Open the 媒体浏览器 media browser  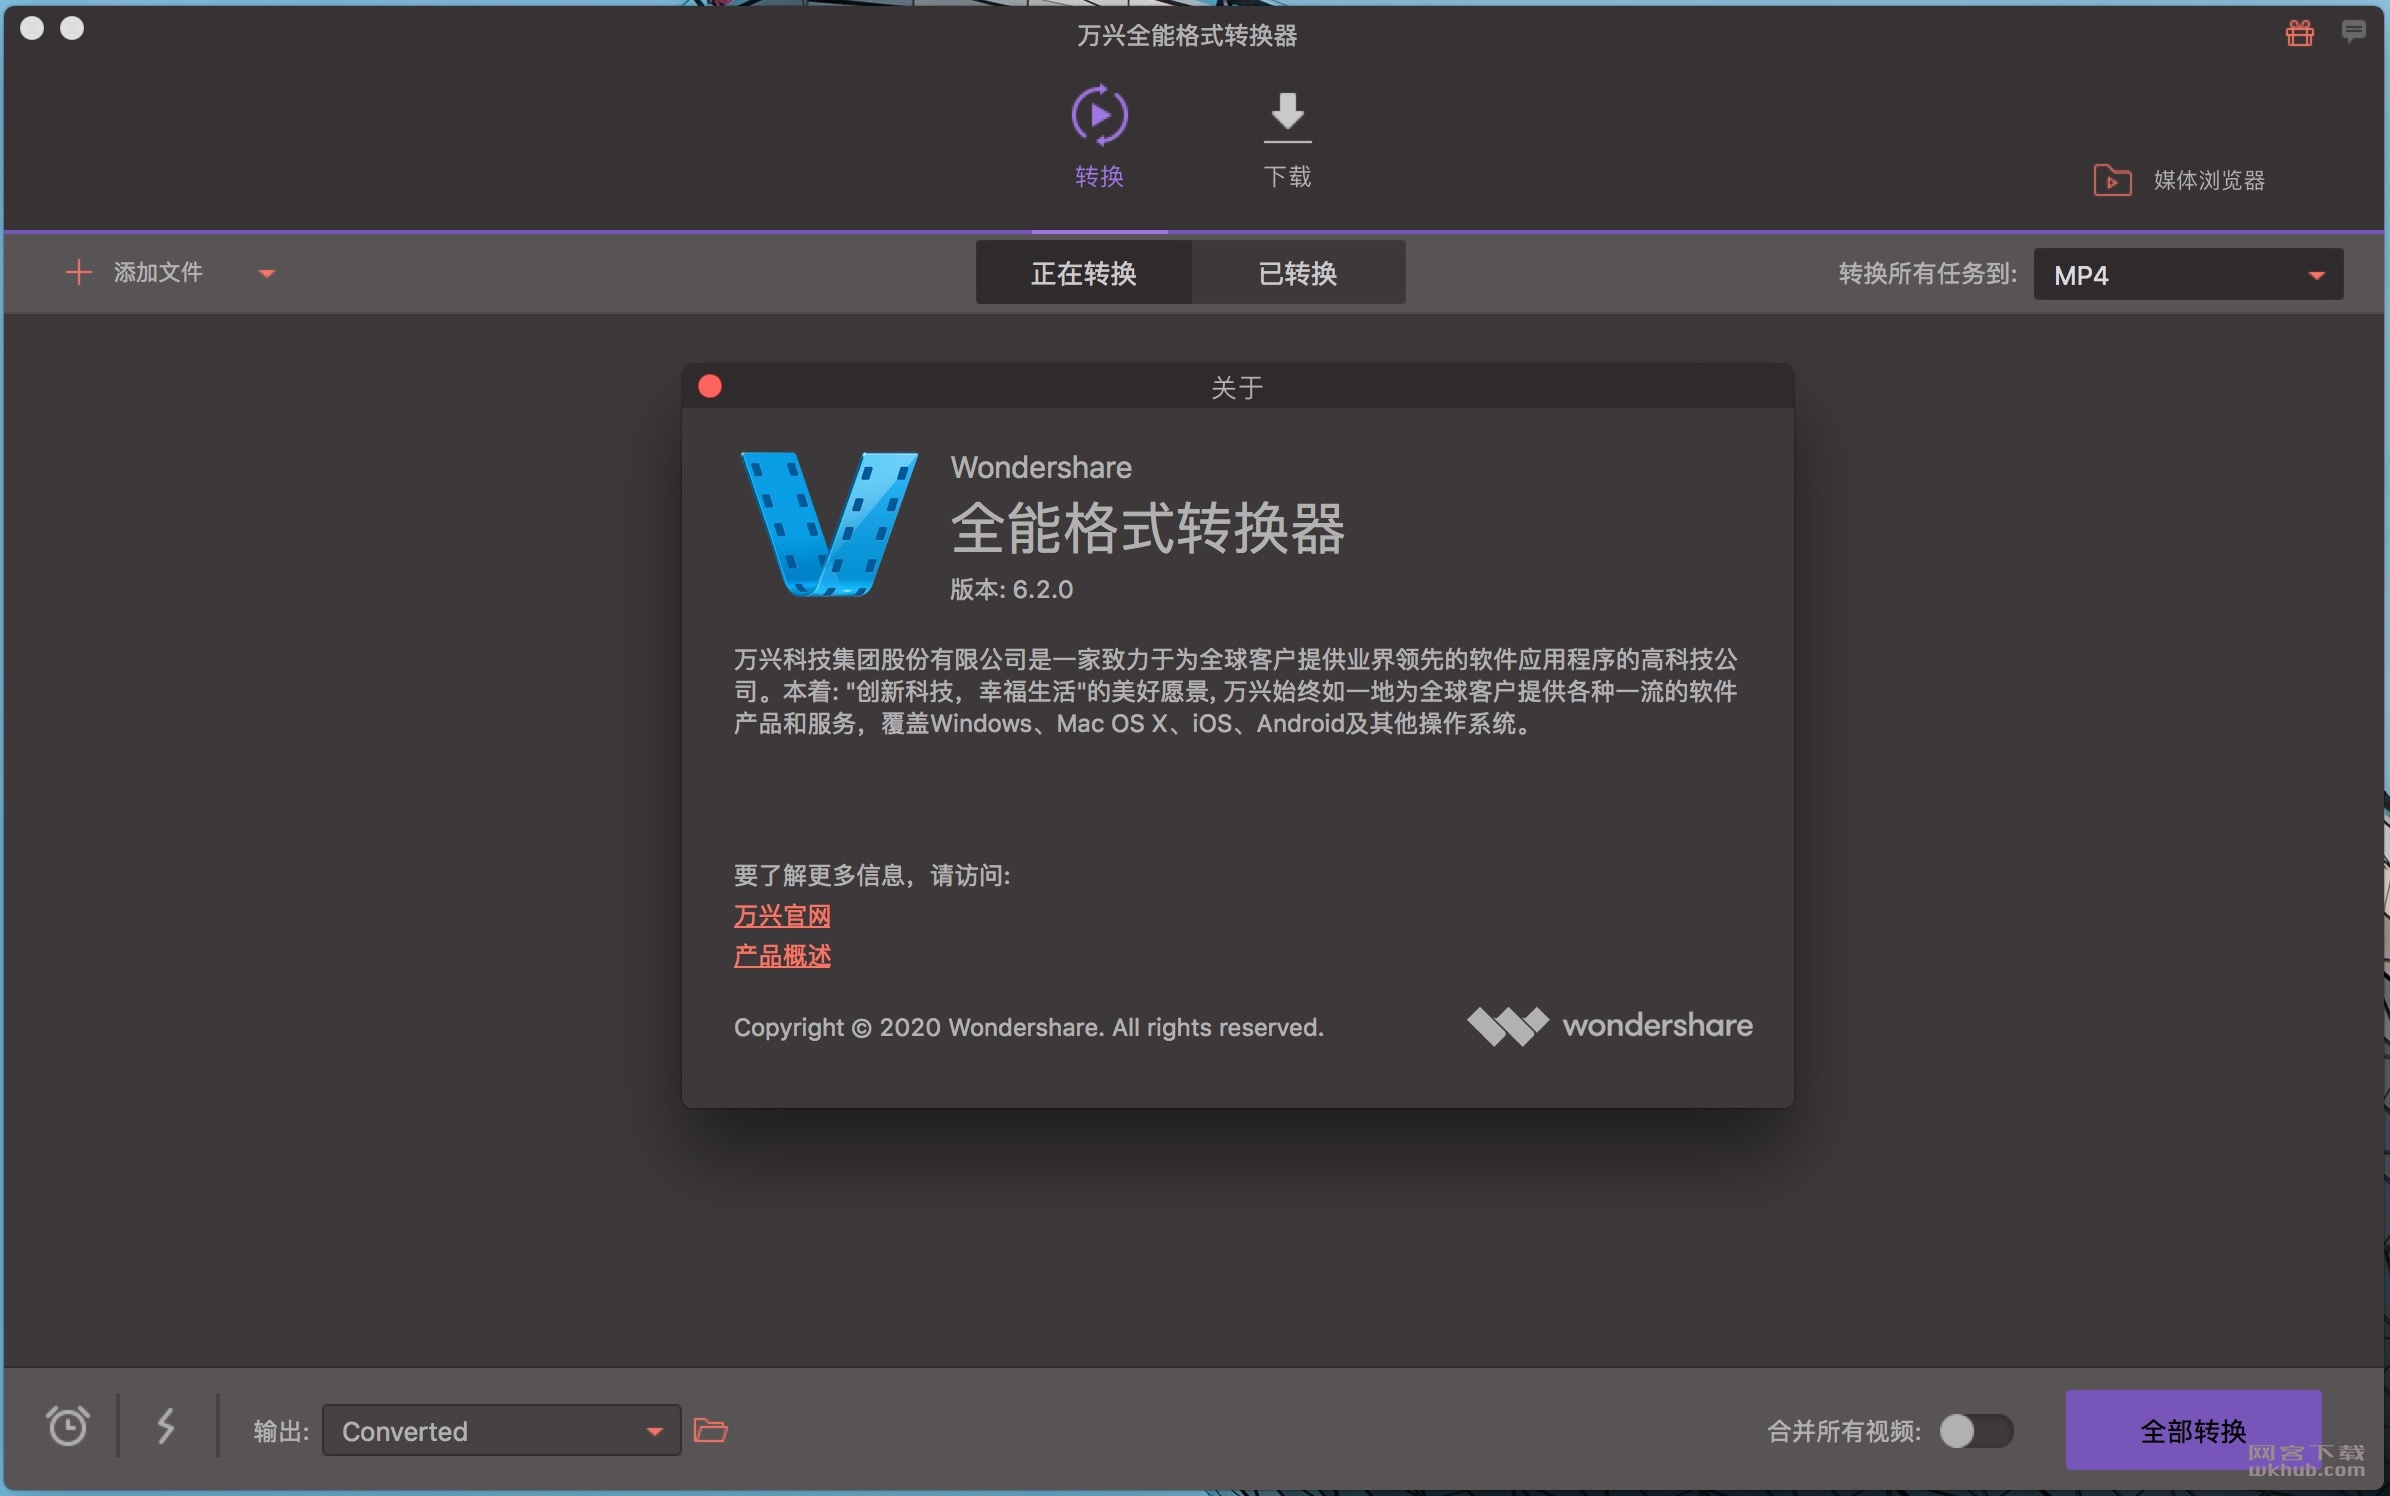(2180, 180)
